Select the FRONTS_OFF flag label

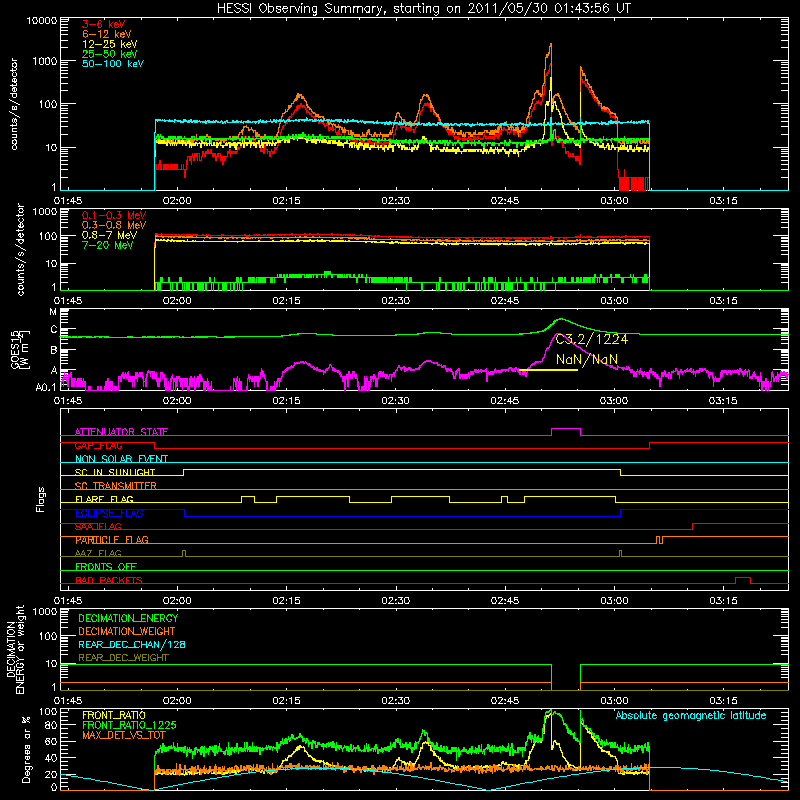pyautogui.click(x=106, y=567)
